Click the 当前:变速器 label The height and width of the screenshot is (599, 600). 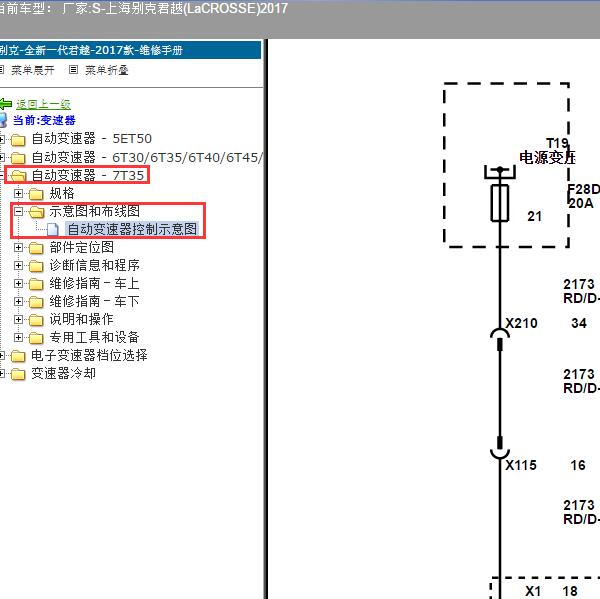coord(44,120)
